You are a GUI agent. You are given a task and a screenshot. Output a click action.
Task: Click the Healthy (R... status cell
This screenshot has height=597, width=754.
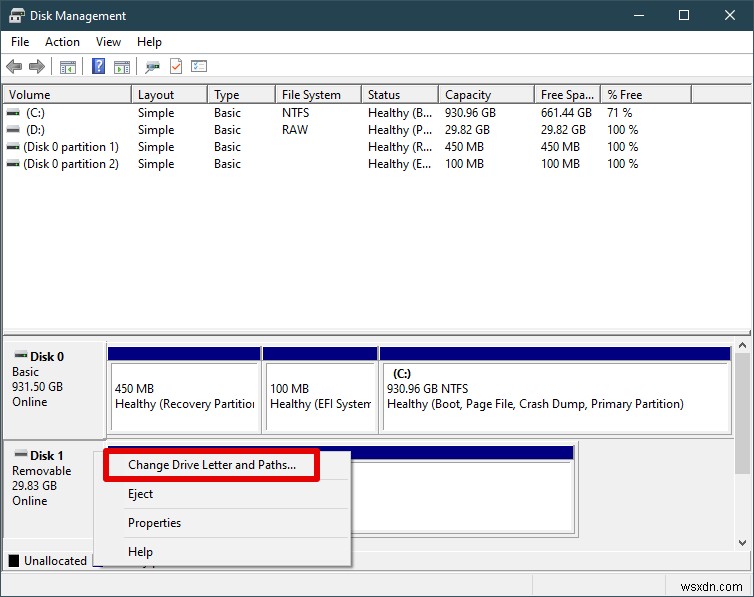[x=400, y=147]
